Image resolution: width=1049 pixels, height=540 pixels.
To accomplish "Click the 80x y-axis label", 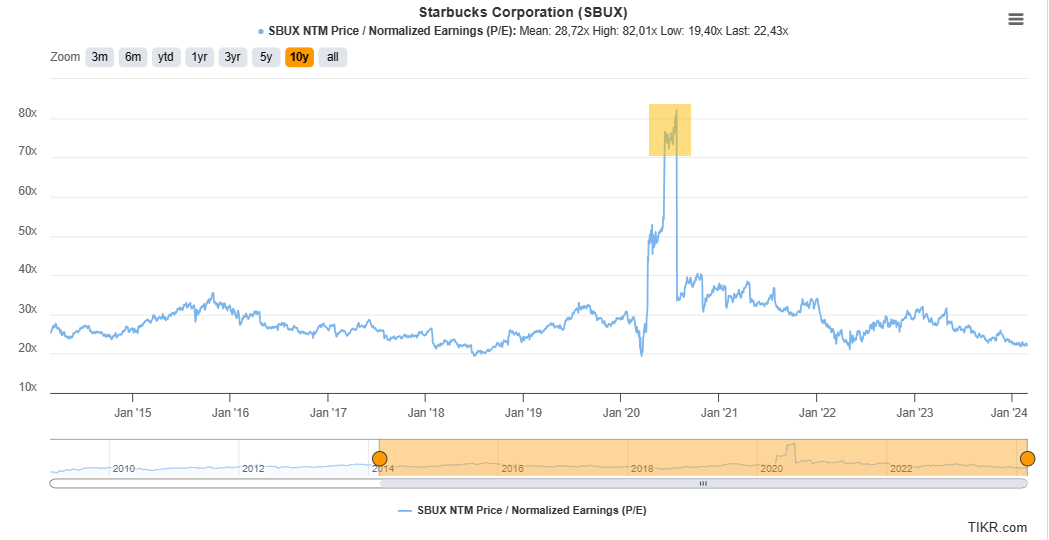I will (x=27, y=114).
